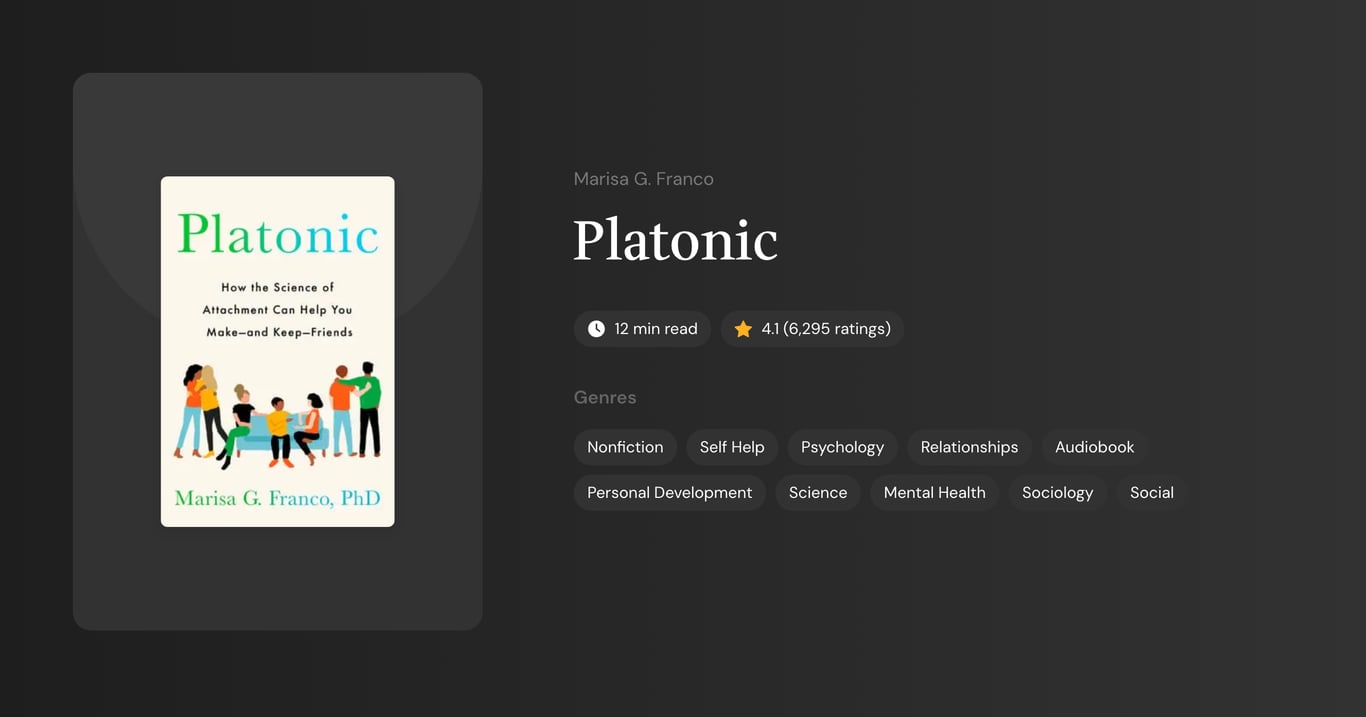
Task: Open the Science genre category
Action: 817,492
